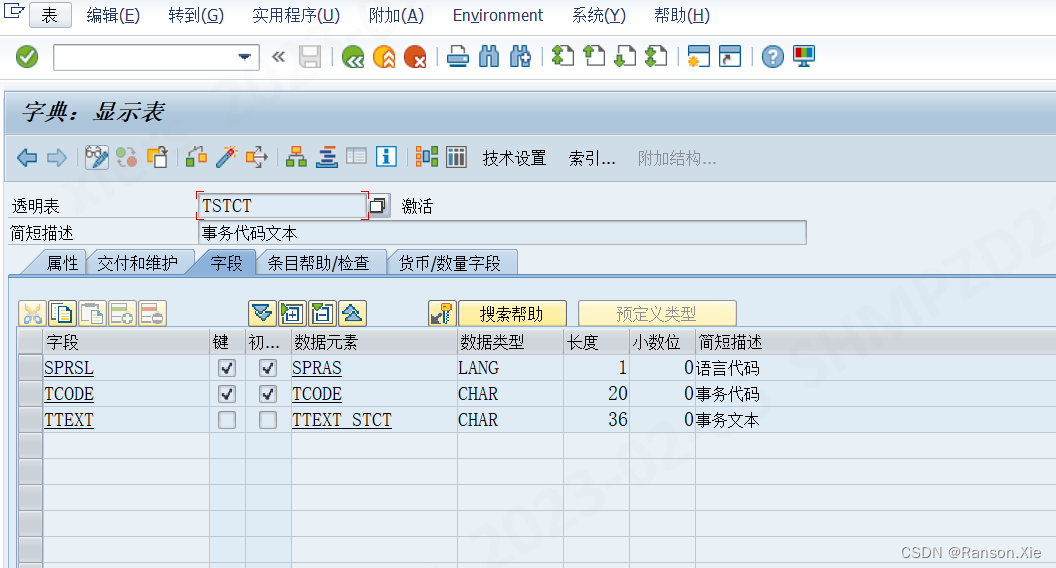Open the 帮助(H) menu

pyautogui.click(x=682, y=15)
